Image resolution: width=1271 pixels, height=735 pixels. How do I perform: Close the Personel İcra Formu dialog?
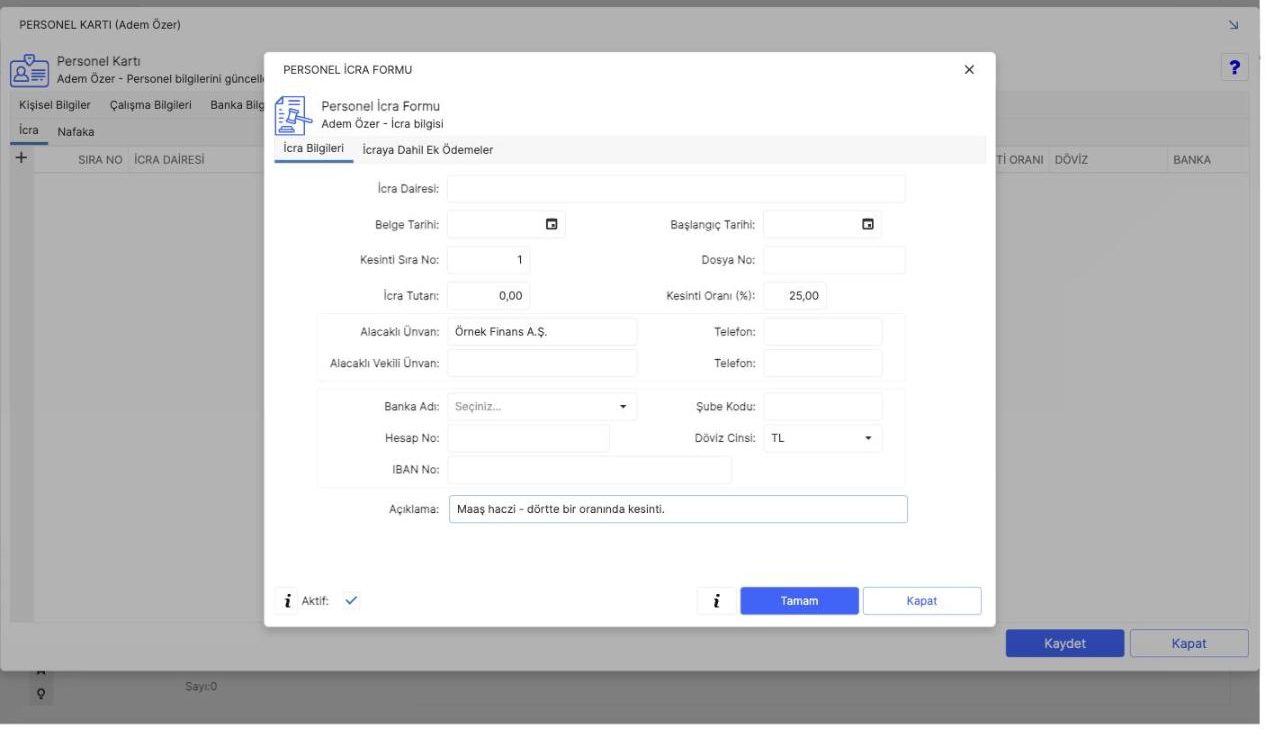[x=968, y=70]
